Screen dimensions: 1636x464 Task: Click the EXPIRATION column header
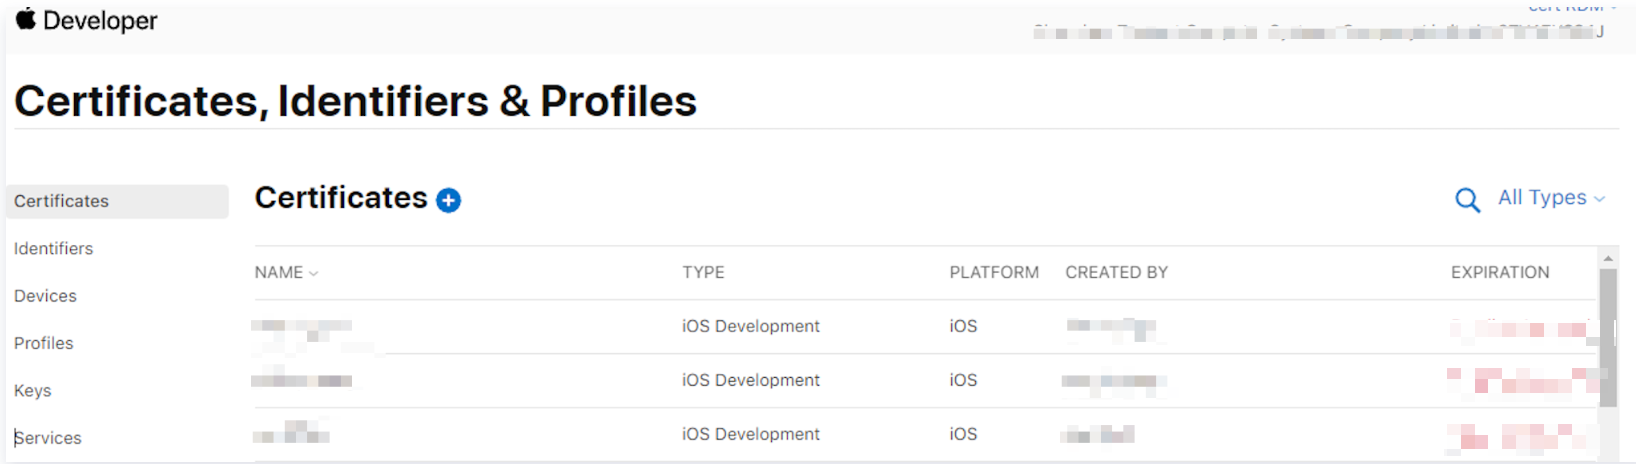1499,273
